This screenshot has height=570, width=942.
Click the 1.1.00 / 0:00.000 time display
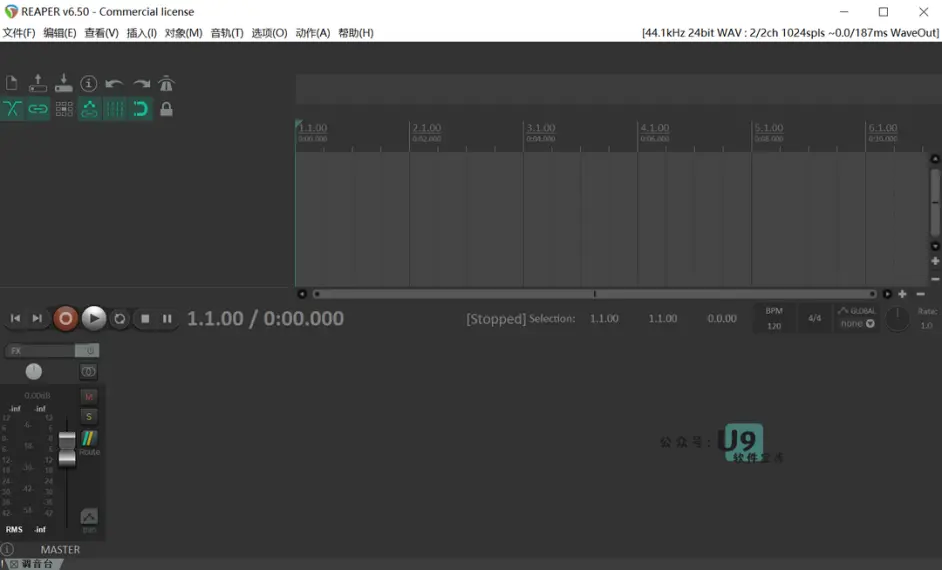point(265,318)
